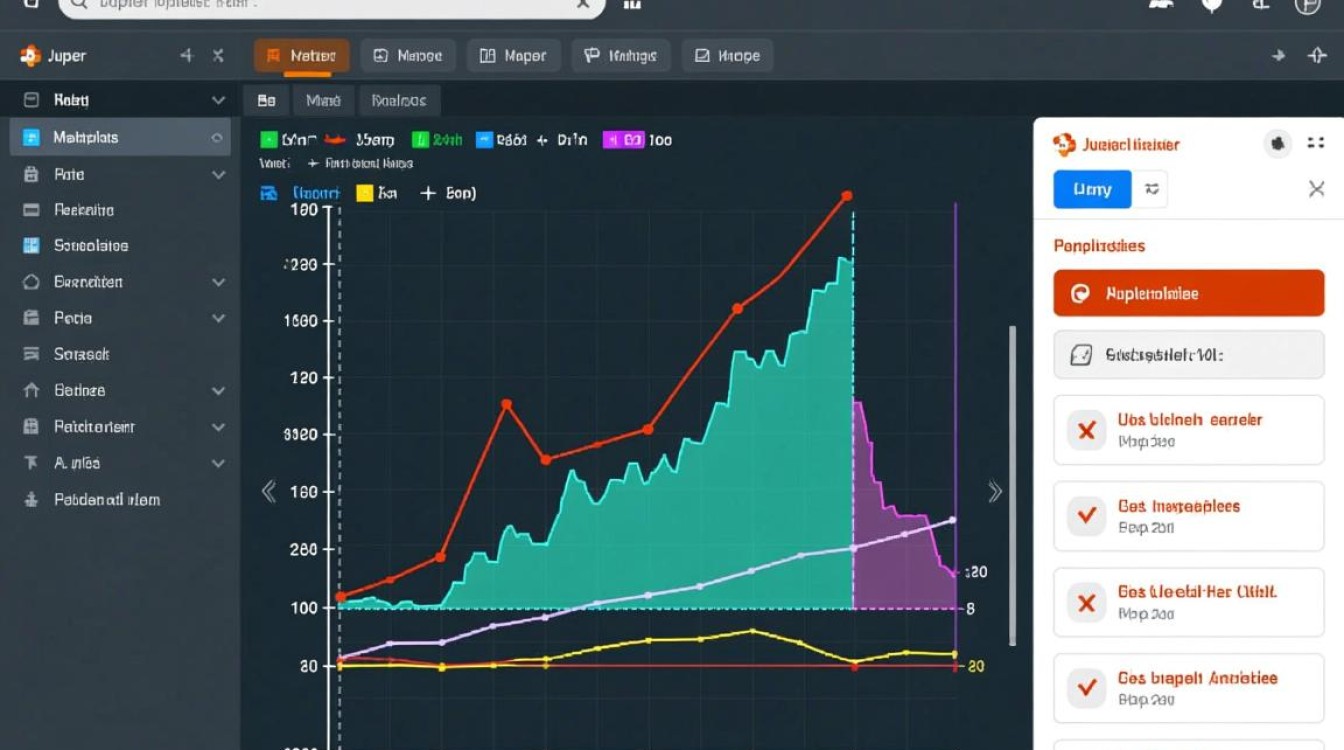The width and height of the screenshot is (1344, 750).
Task: Toggle the checkmark box on the fourth checklist item
Action: (x=1085, y=688)
